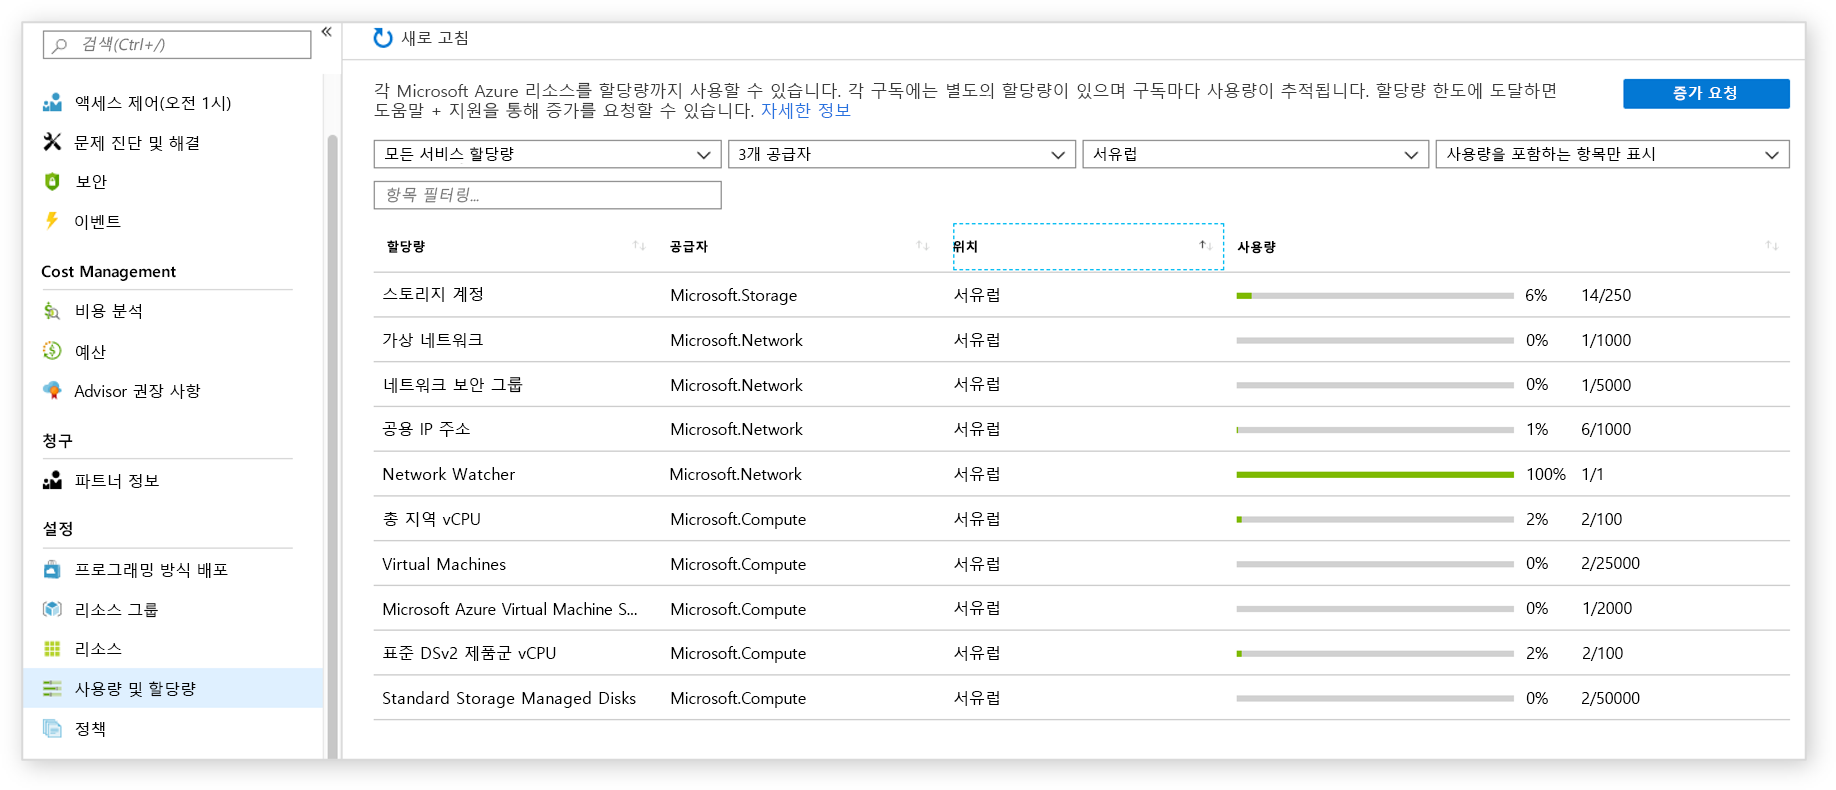Click the Network Watcher 100% usage bar

(1374, 475)
